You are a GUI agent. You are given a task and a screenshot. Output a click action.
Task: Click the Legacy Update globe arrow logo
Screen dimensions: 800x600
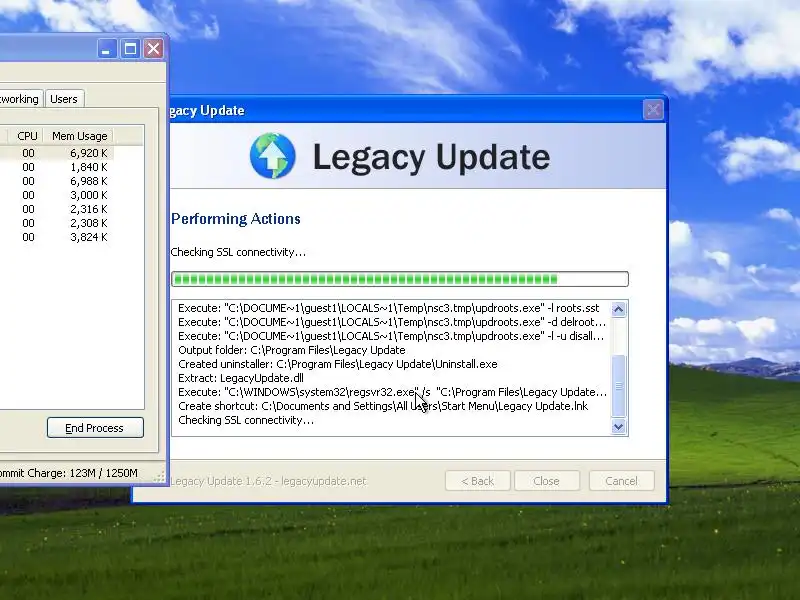click(272, 156)
